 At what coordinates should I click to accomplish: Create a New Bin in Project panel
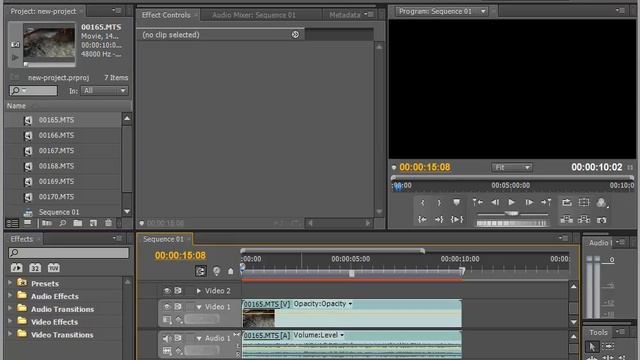[x=78, y=223]
